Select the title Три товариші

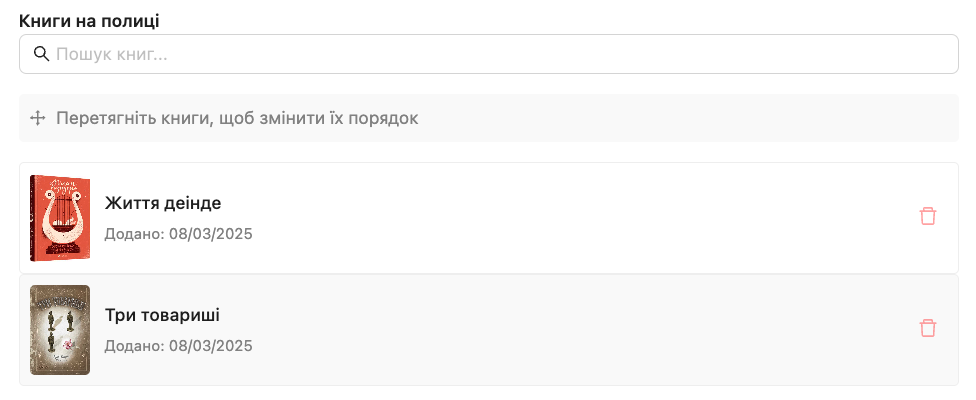pyautogui.click(x=162, y=315)
